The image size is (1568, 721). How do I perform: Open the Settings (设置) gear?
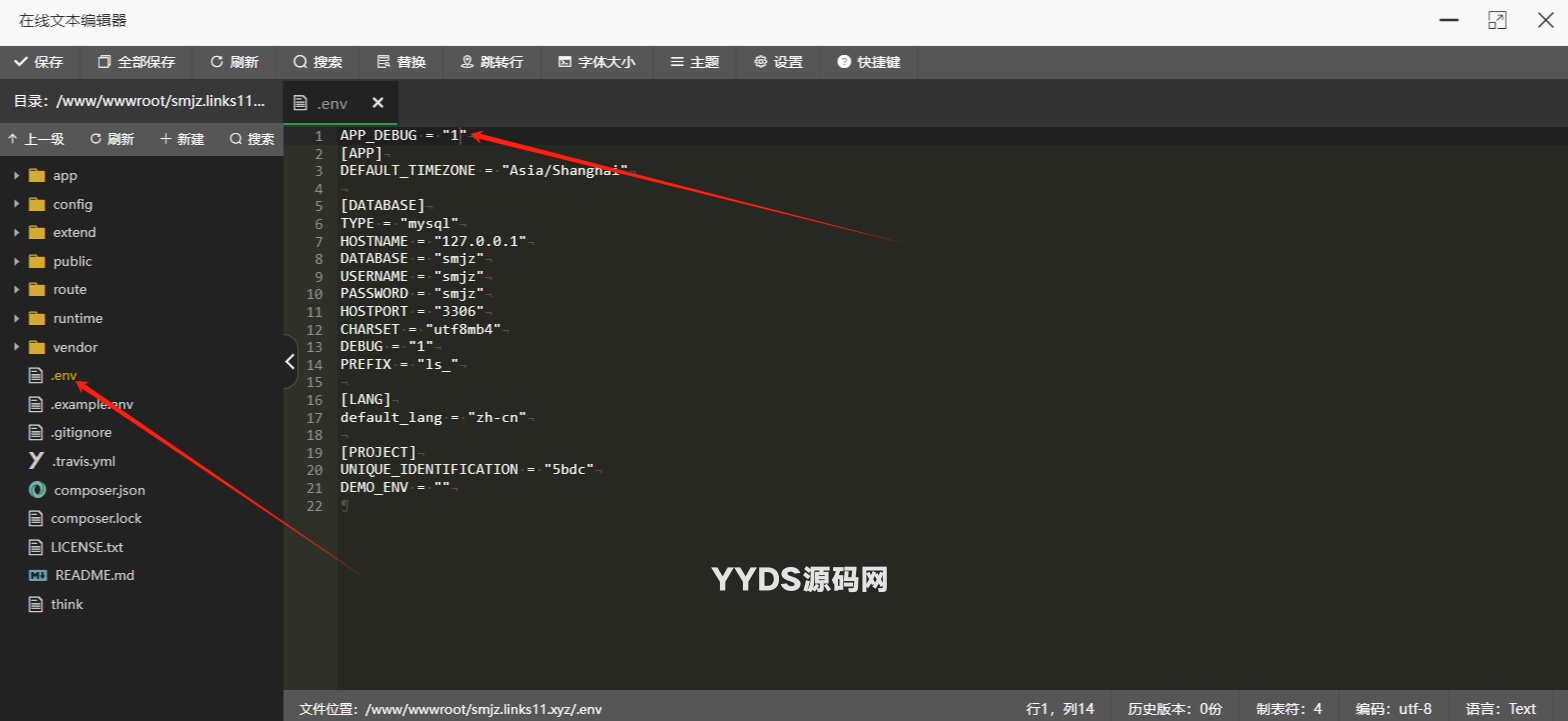click(x=778, y=62)
